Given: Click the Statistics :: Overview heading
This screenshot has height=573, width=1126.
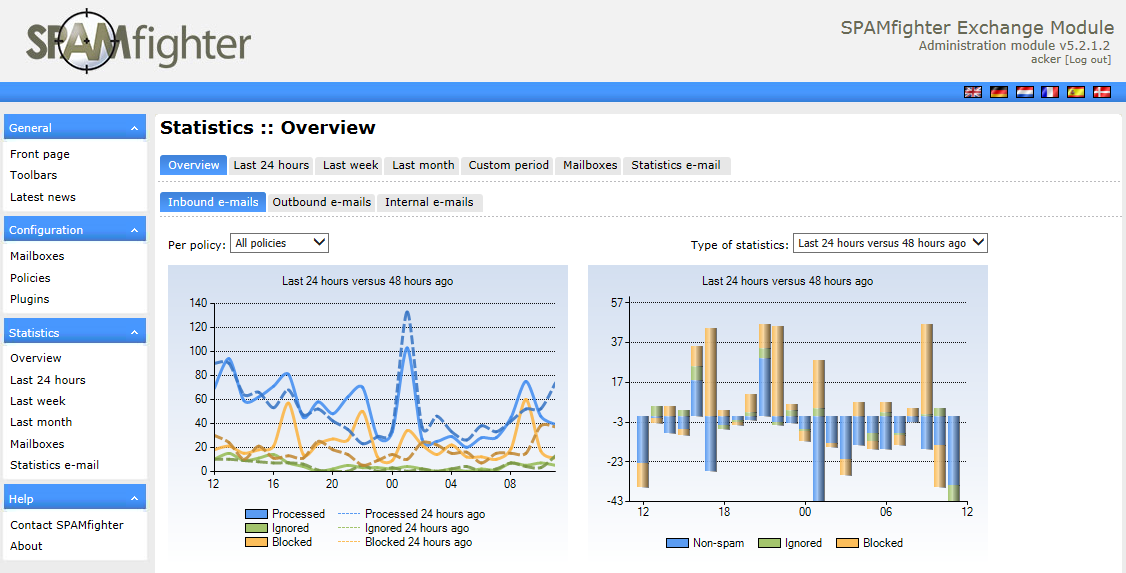Looking at the screenshot, I should (268, 127).
